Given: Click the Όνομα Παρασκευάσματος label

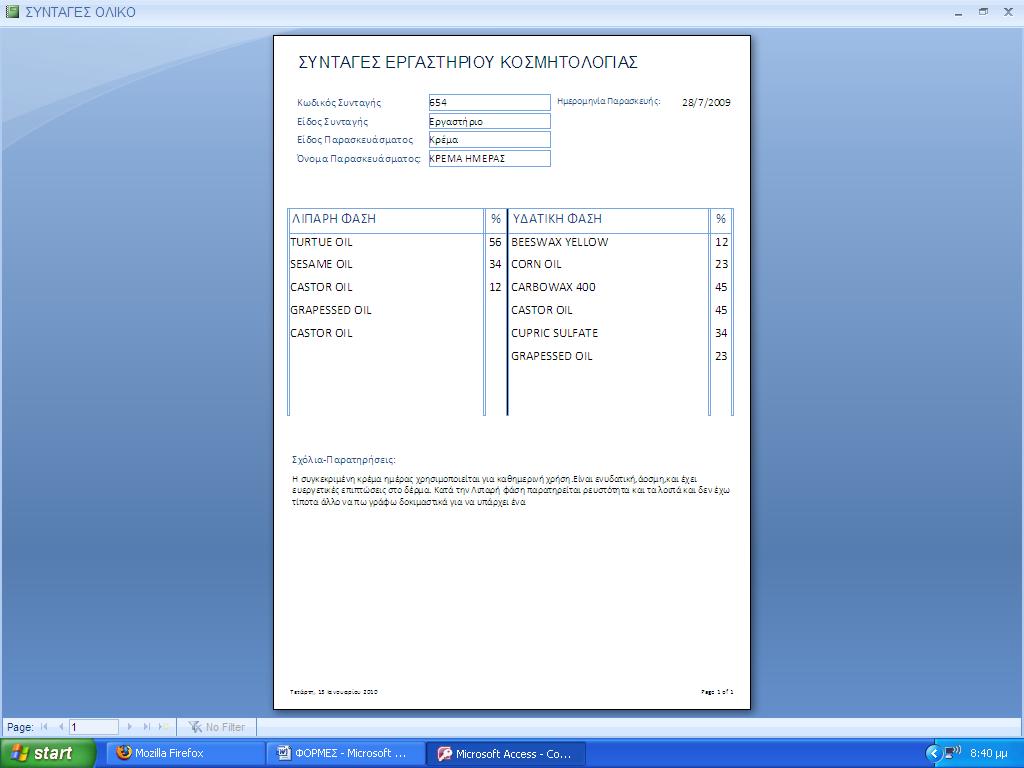Looking at the screenshot, I should tap(359, 159).
